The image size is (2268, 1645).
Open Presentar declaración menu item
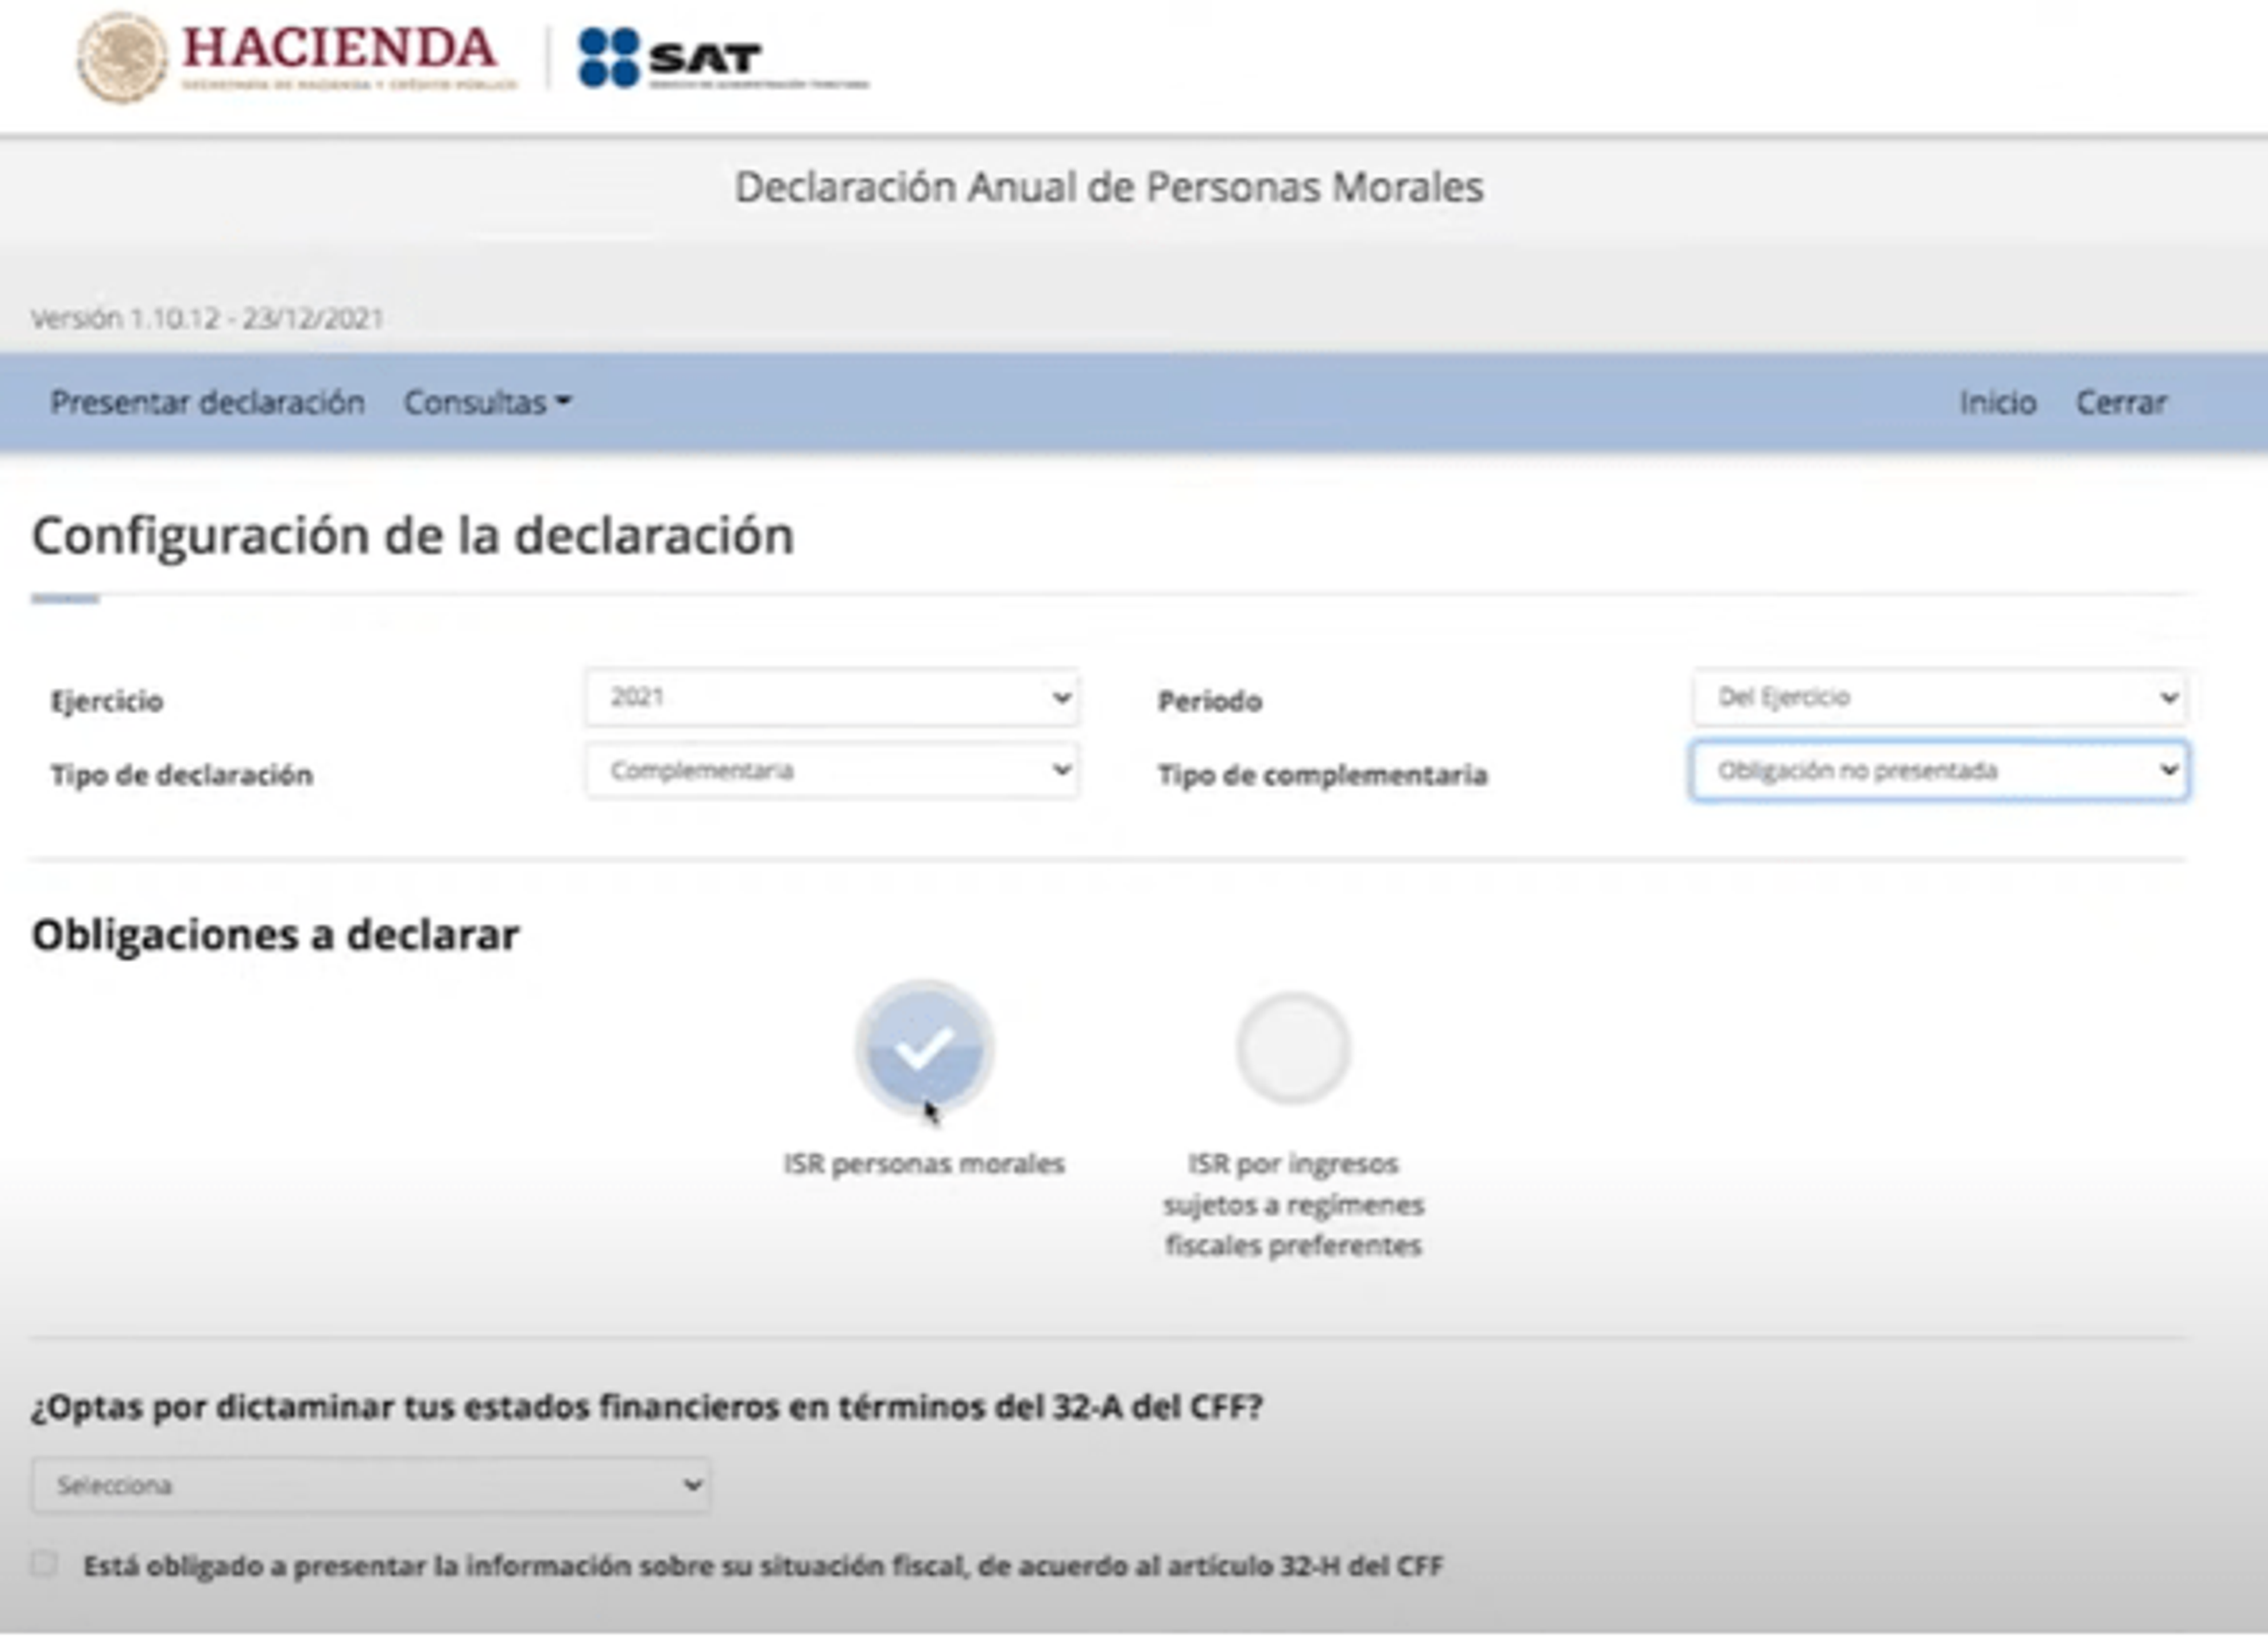click(x=207, y=402)
